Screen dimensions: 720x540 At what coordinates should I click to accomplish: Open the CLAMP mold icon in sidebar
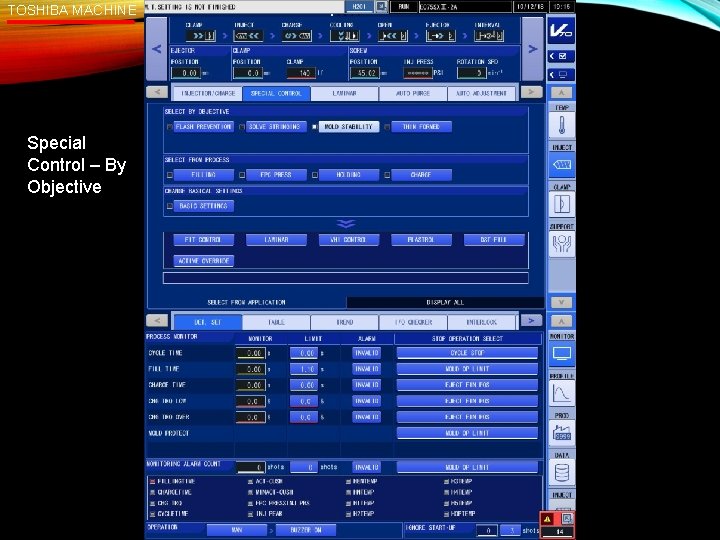click(x=561, y=204)
